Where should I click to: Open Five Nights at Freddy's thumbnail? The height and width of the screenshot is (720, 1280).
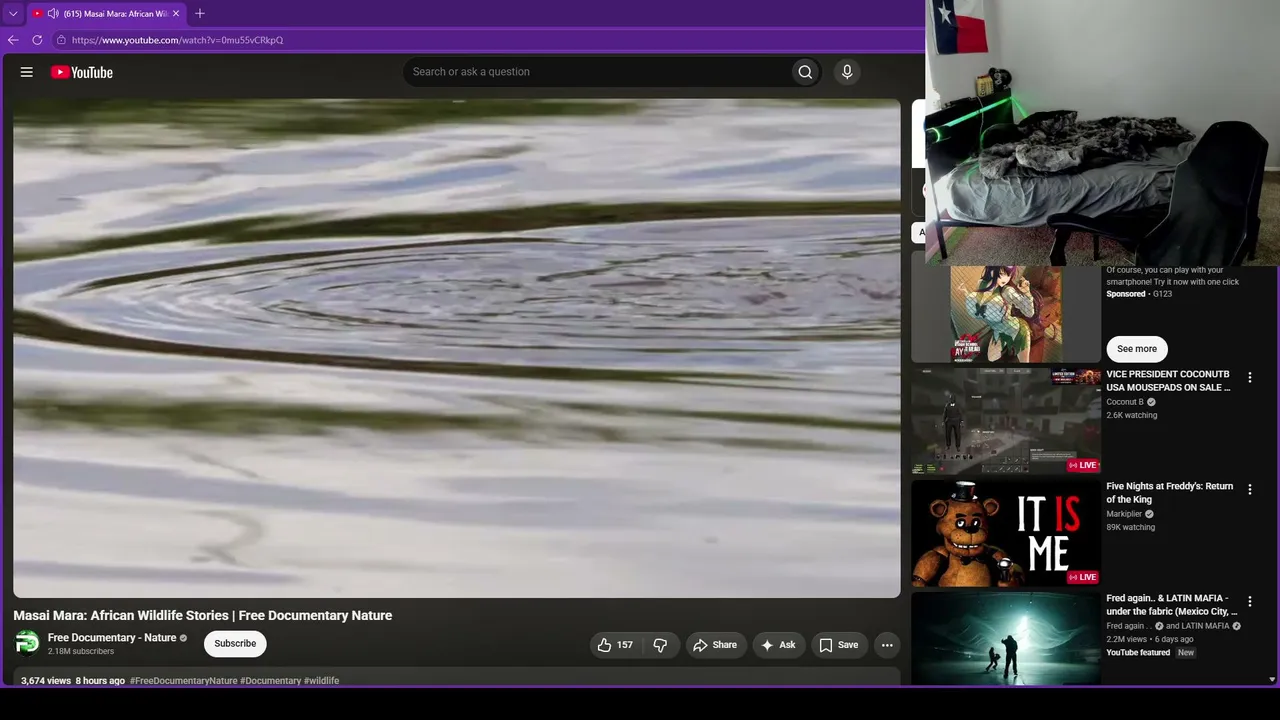click(1006, 533)
